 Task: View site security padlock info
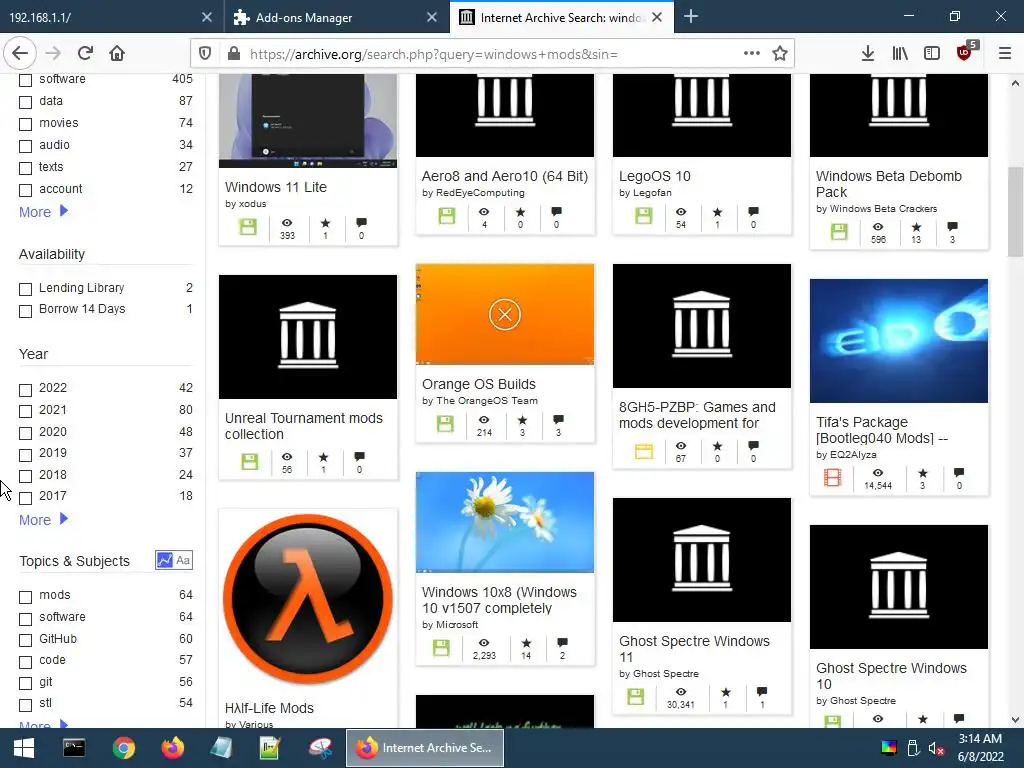[234, 54]
